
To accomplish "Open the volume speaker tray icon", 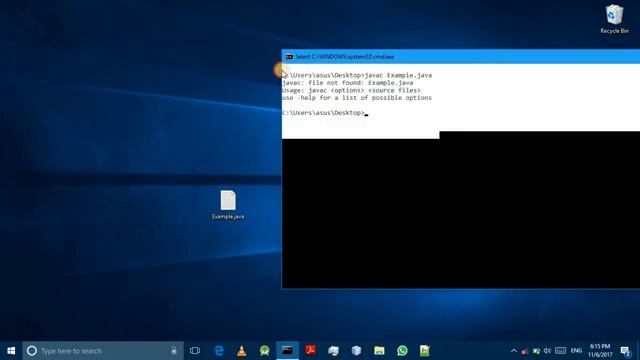I will (x=547, y=351).
